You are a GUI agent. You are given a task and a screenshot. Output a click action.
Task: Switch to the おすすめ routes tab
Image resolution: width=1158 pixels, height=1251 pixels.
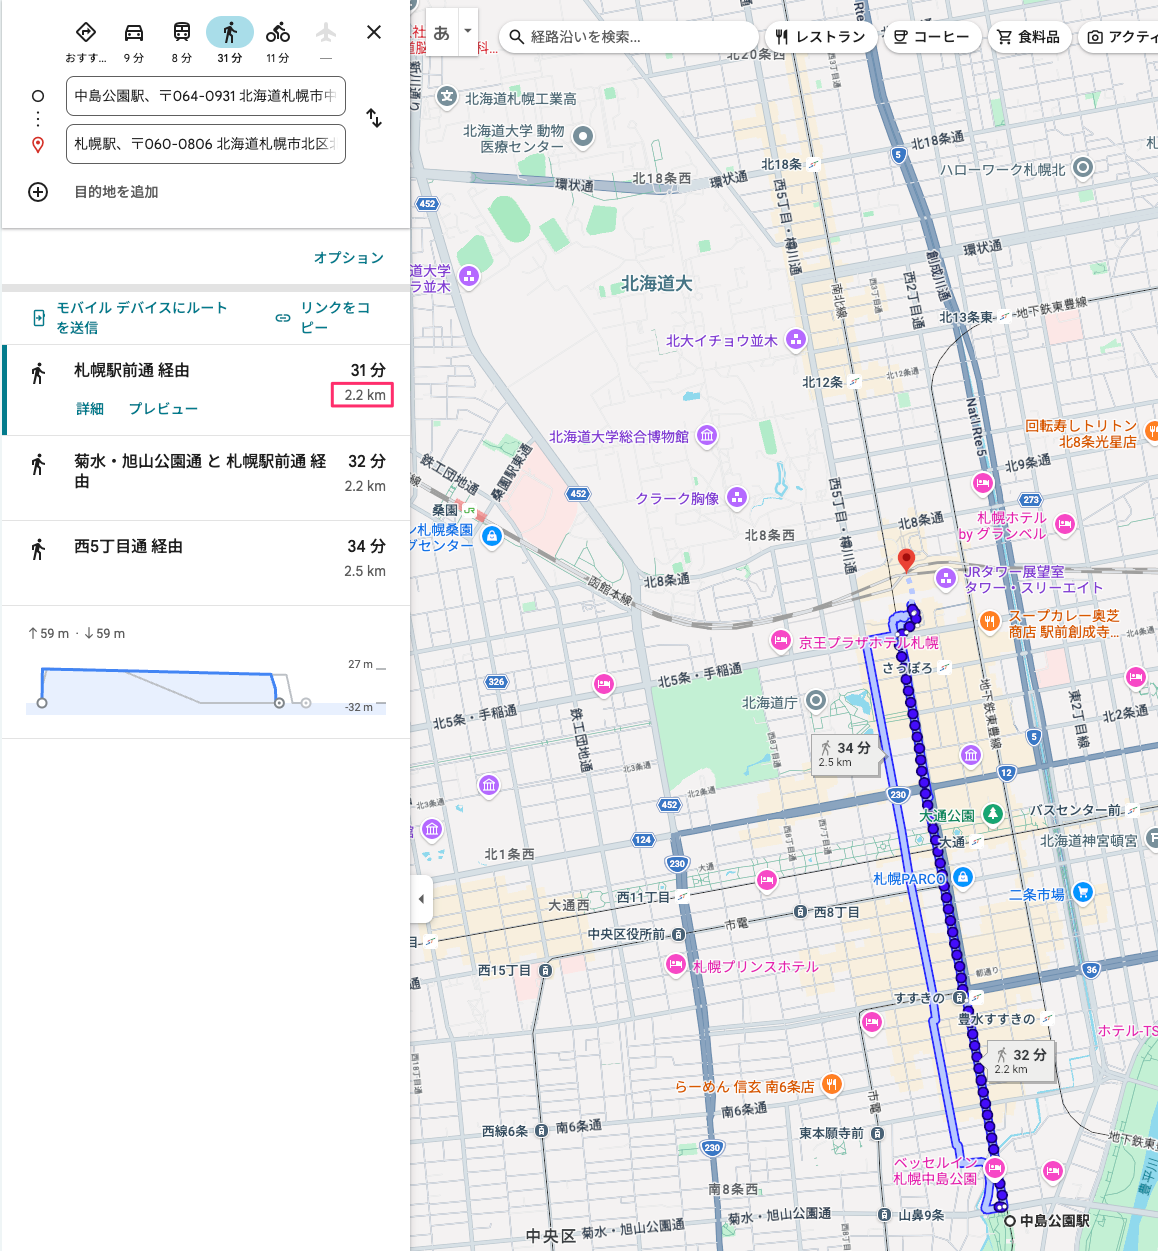click(x=86, y=31)
